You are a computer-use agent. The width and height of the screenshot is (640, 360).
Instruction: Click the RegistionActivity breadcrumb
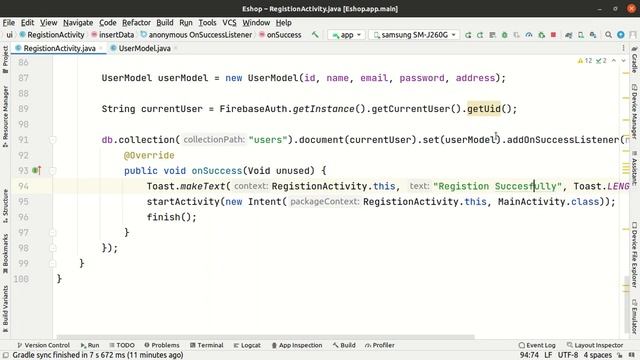click(x=52, y=35)
